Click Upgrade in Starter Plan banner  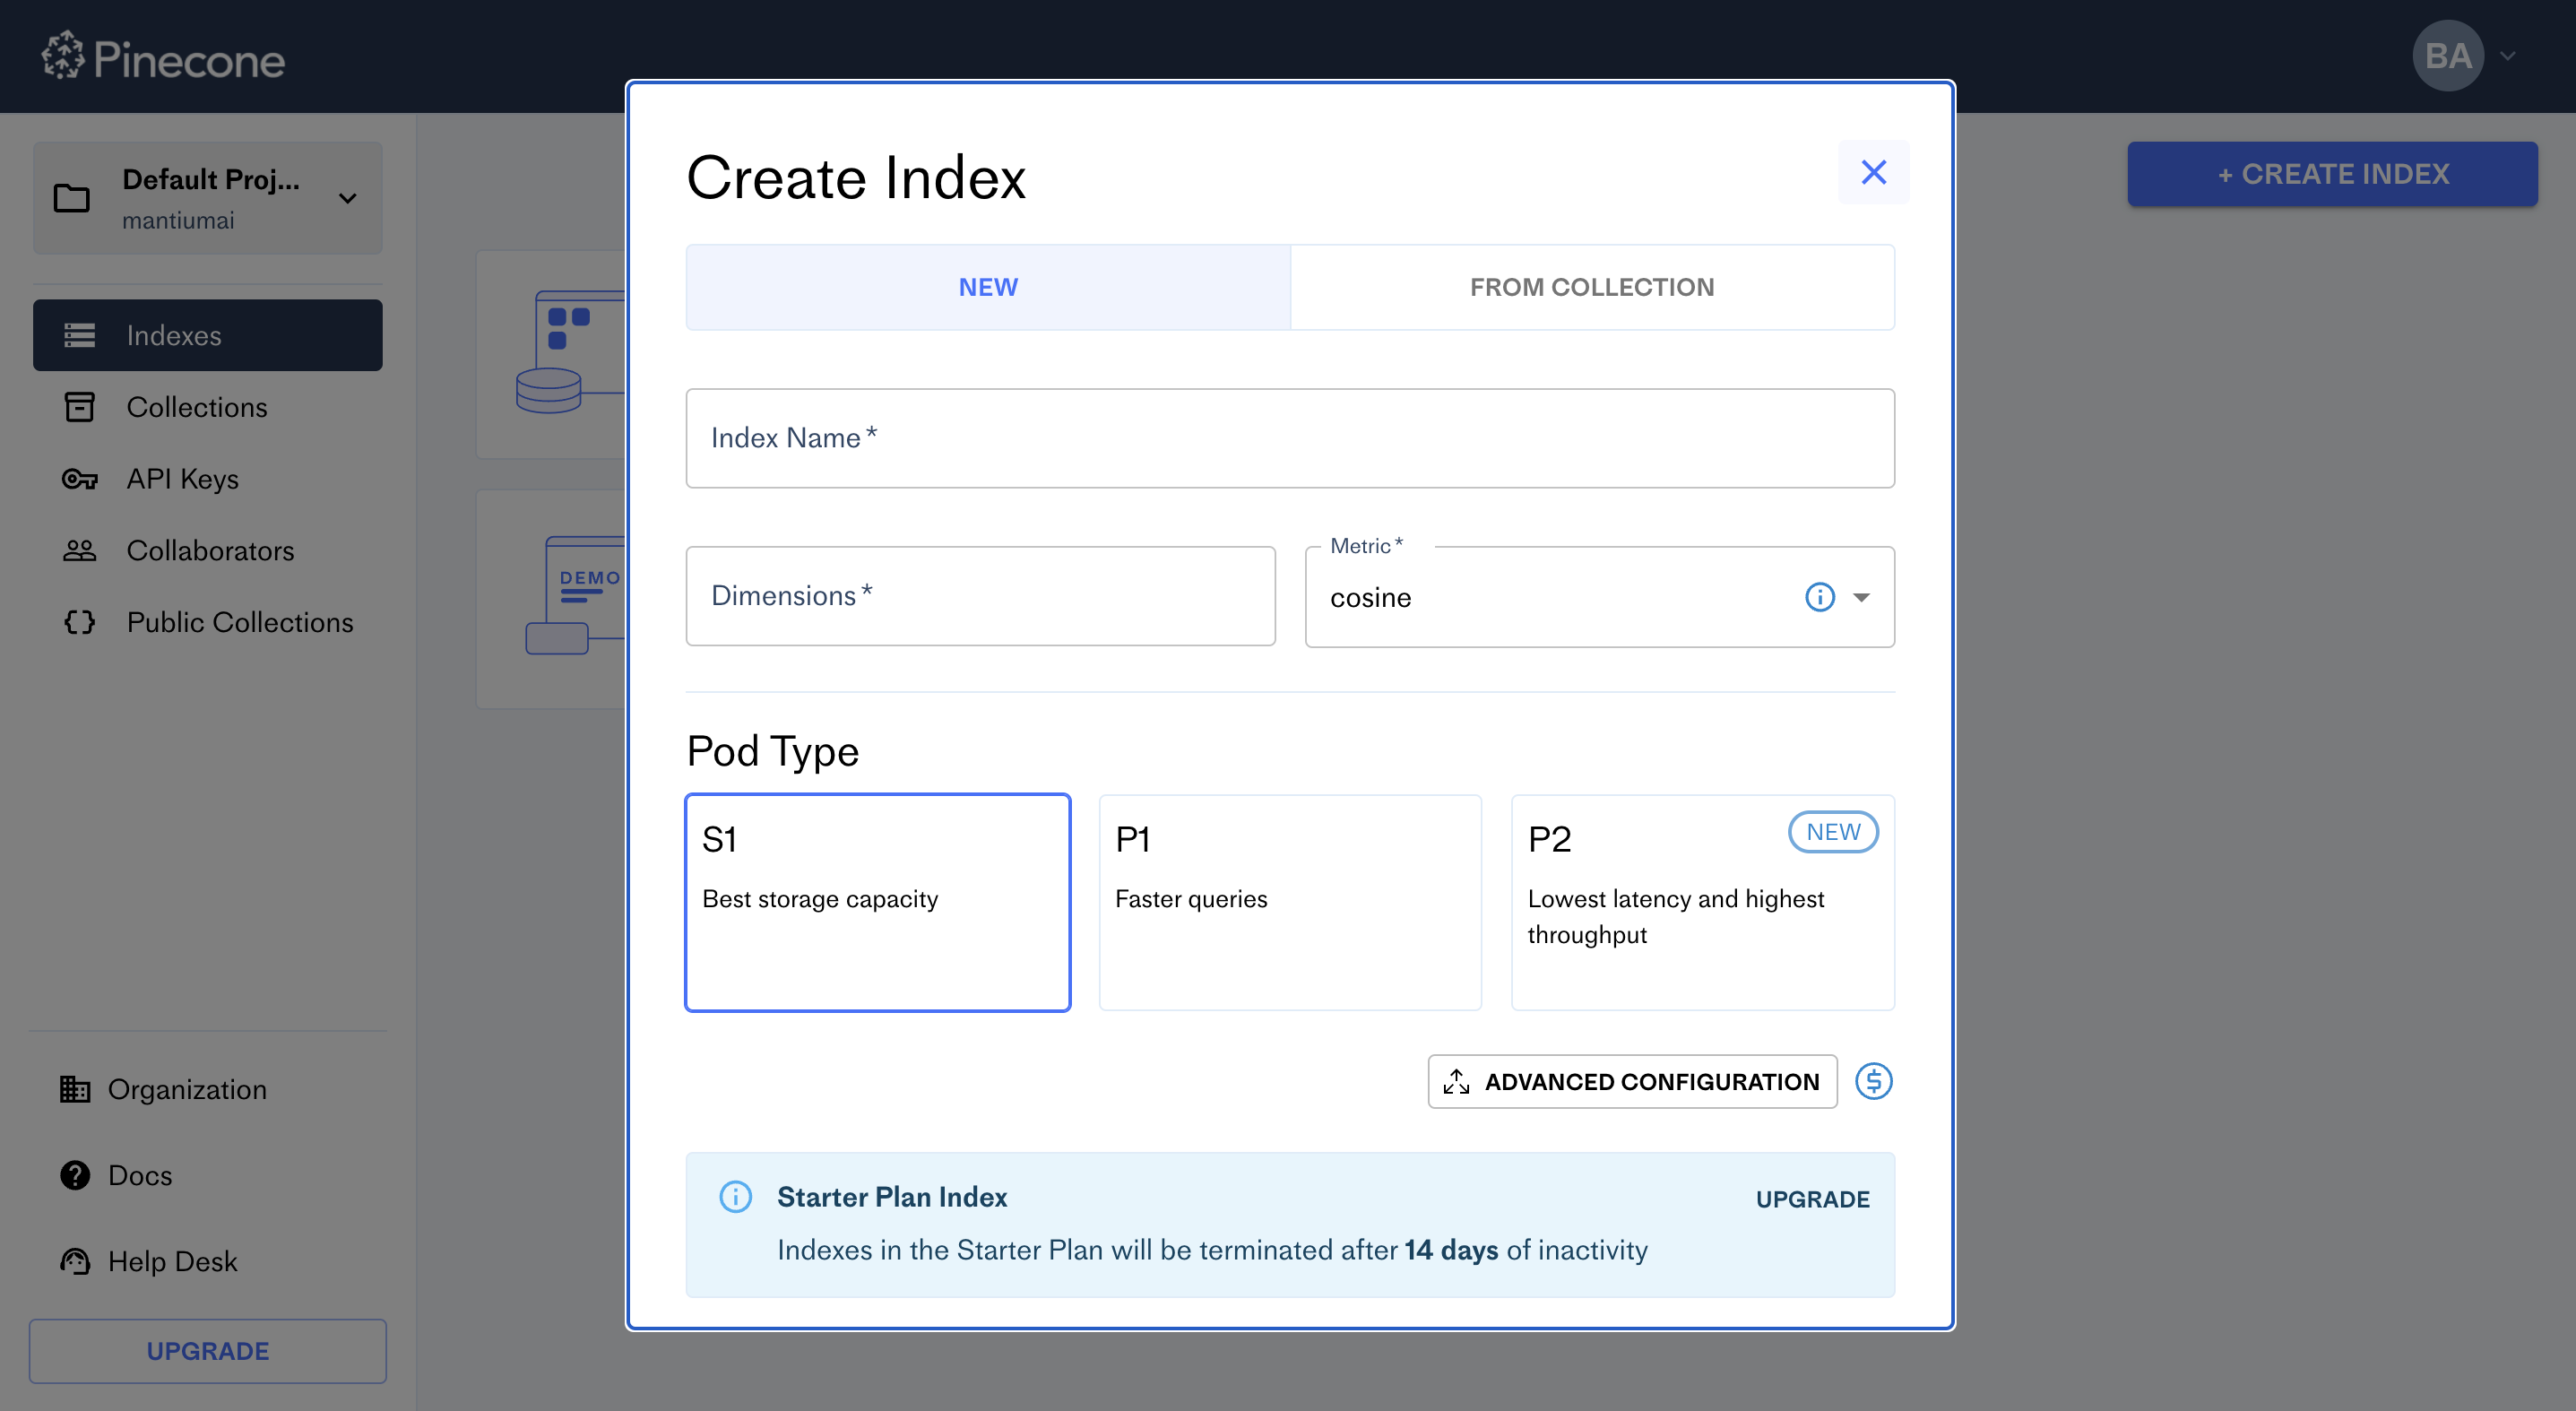(1812, 1199)
